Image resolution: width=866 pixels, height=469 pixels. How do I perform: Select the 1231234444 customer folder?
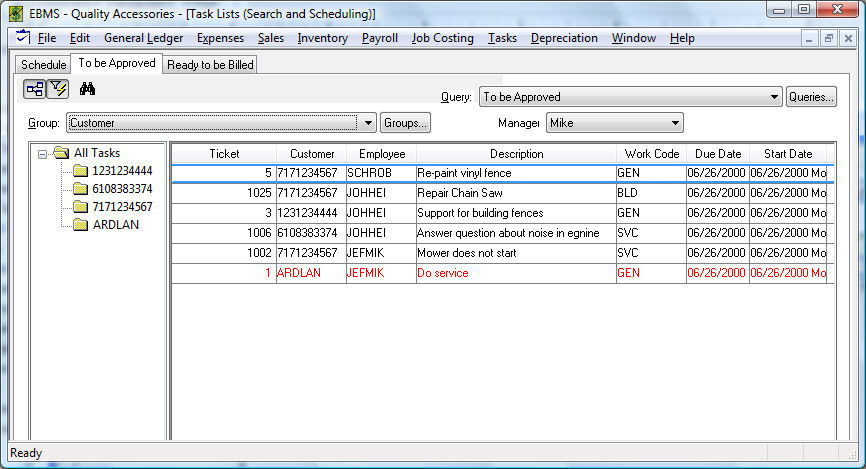[115, 171]
